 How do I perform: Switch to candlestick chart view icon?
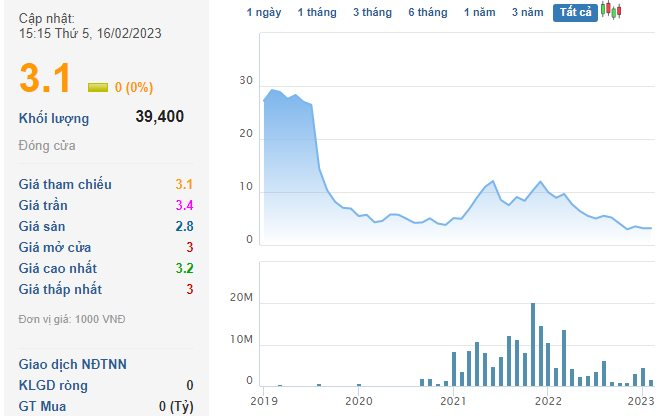click(x=610, y=12)
